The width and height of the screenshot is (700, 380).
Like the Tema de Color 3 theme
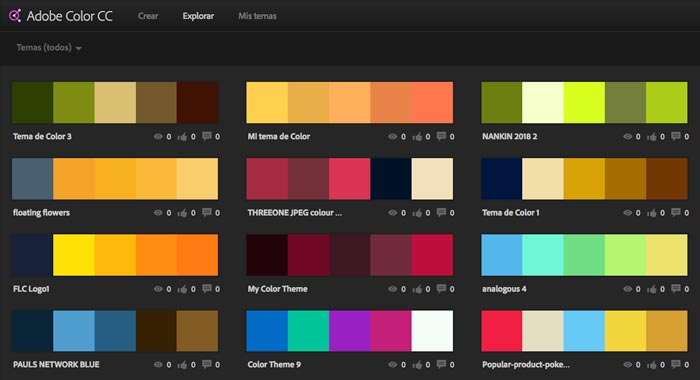pos(182,137)
